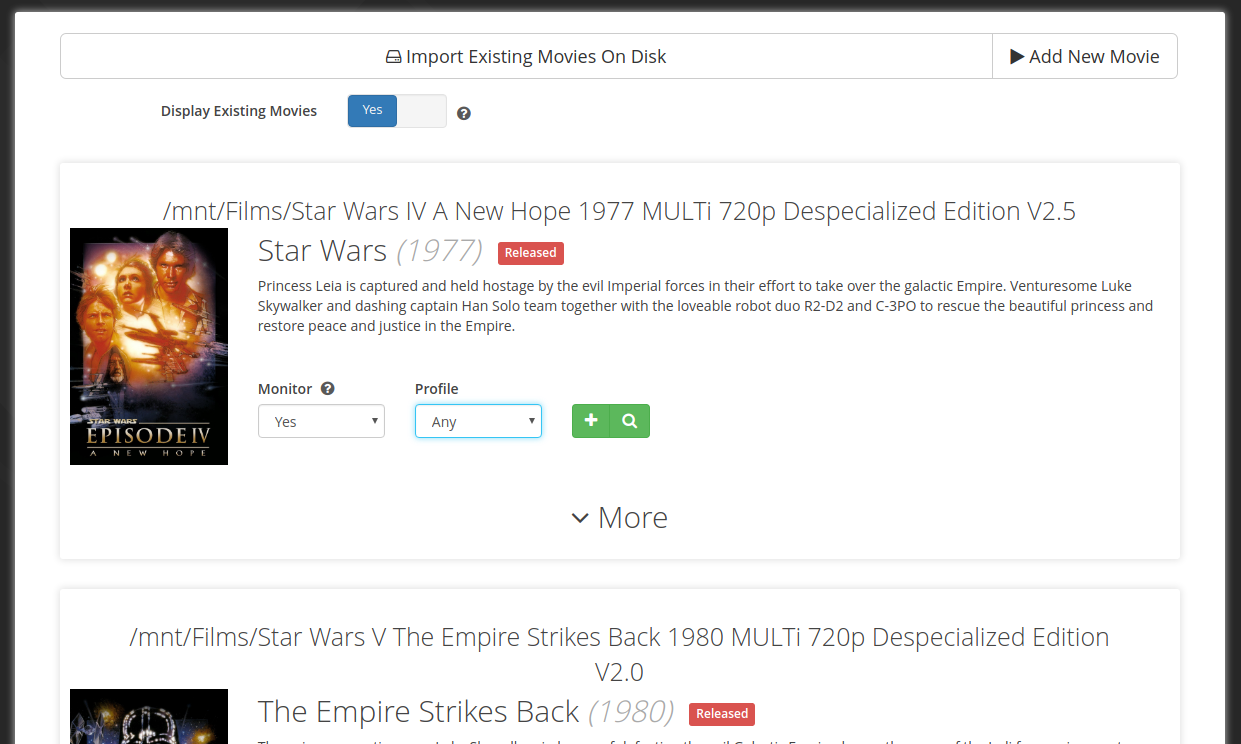
Task: Select Import Existing Movies On Disk tab
Action: 526,56
